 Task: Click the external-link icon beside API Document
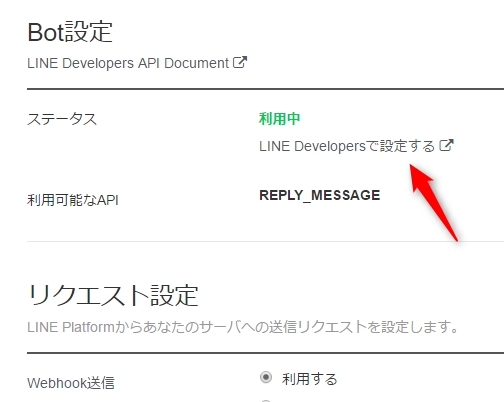240,62
